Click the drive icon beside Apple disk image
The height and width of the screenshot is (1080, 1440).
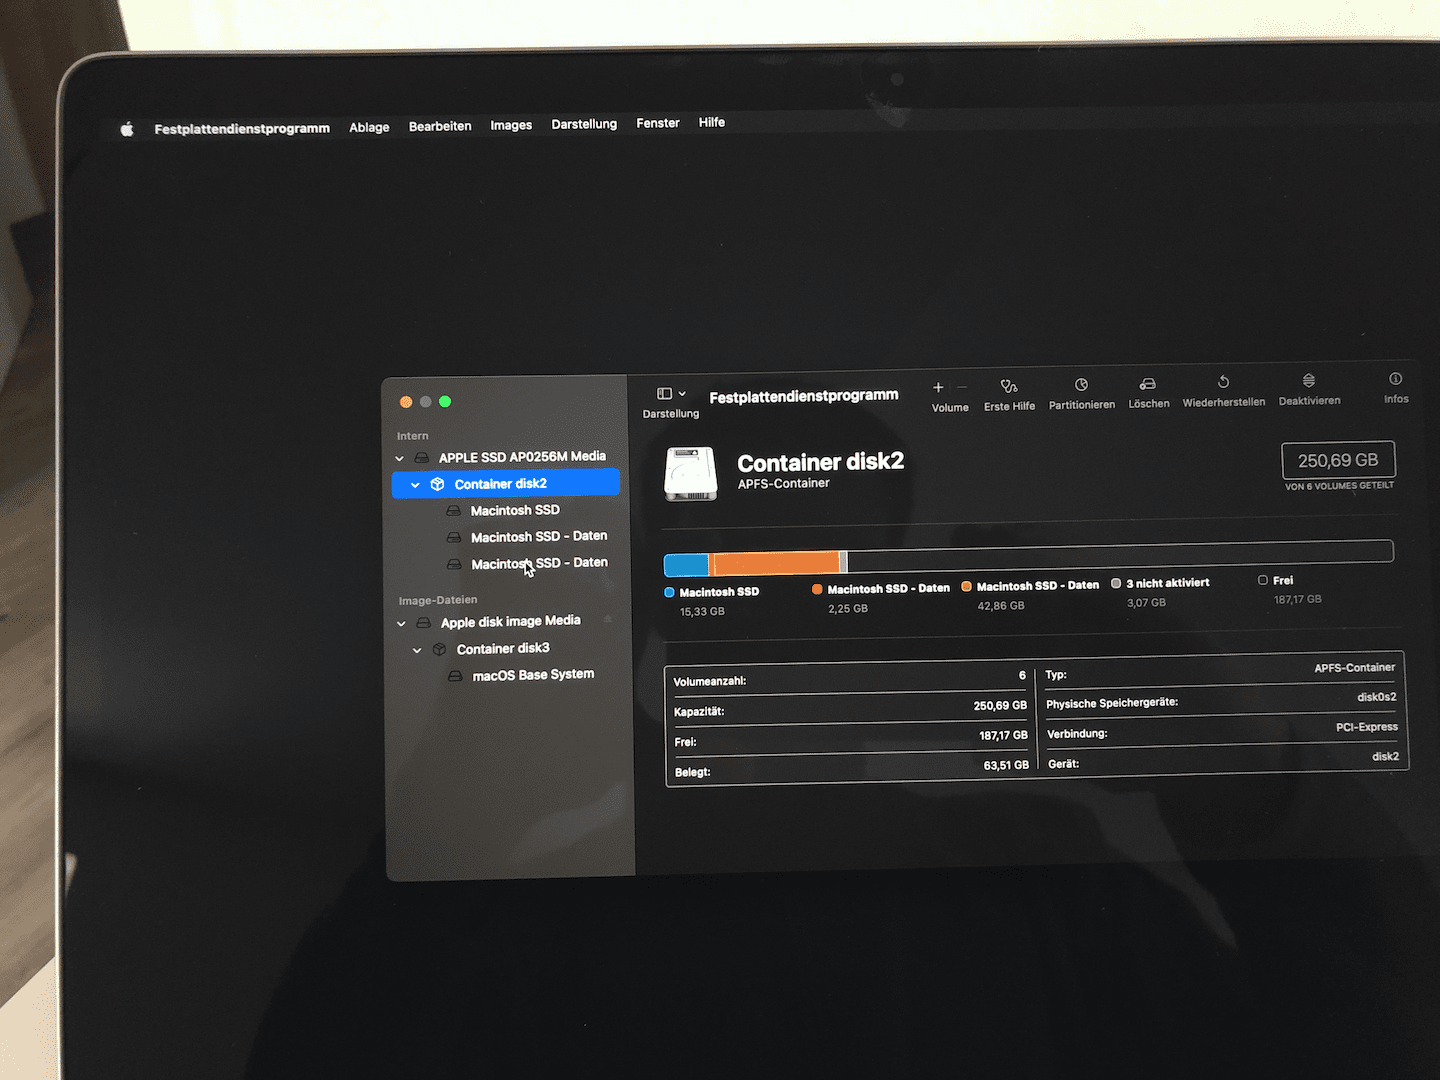tap(424, 623)
